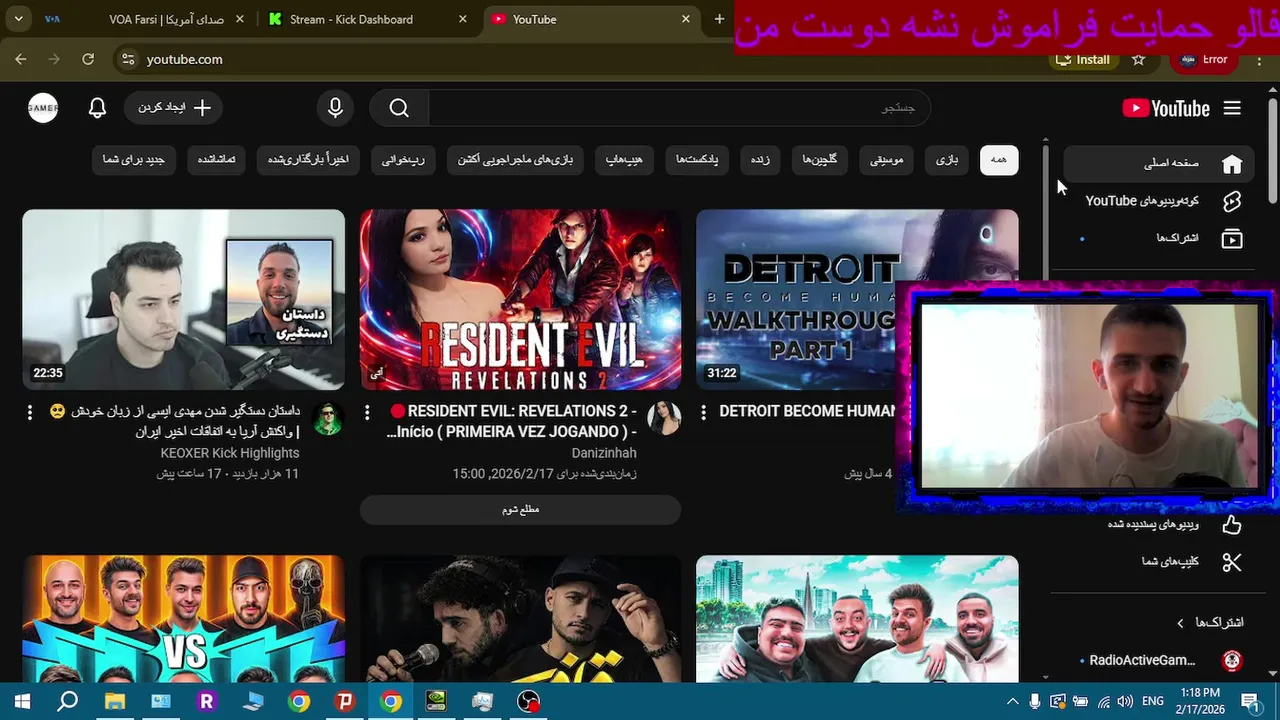Open options menu for KEOXER video
This screenshot has width=1280, height=720.
coord(30,412)
